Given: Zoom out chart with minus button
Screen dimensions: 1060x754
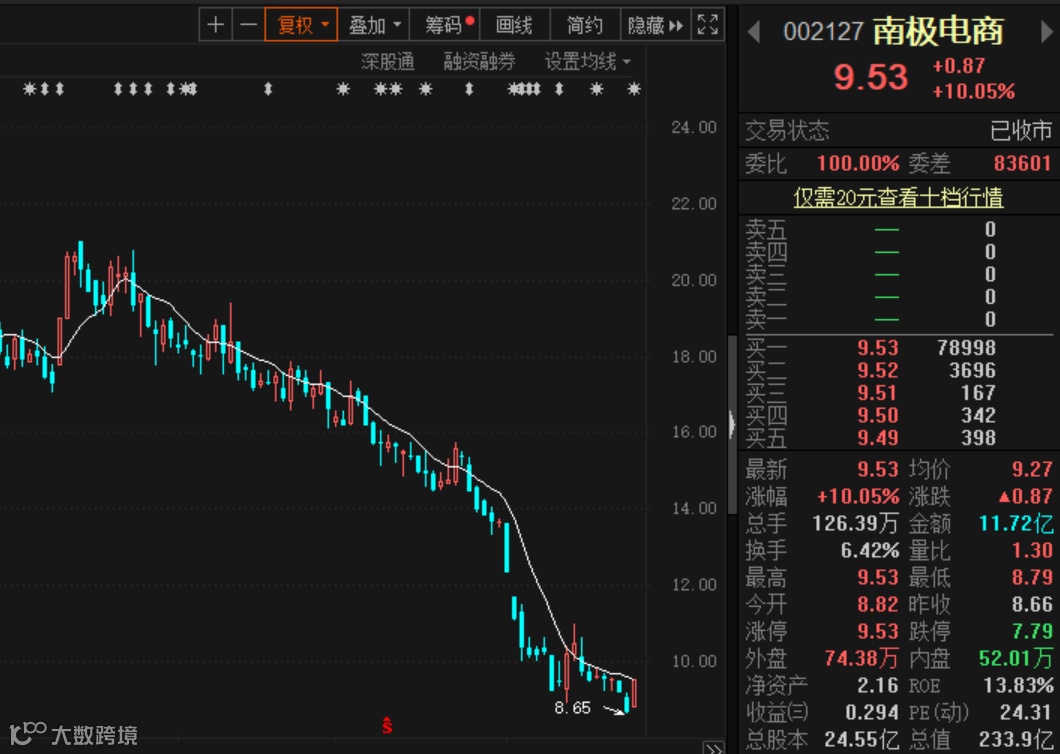Looking at the screenshot, I should (248, 25).
